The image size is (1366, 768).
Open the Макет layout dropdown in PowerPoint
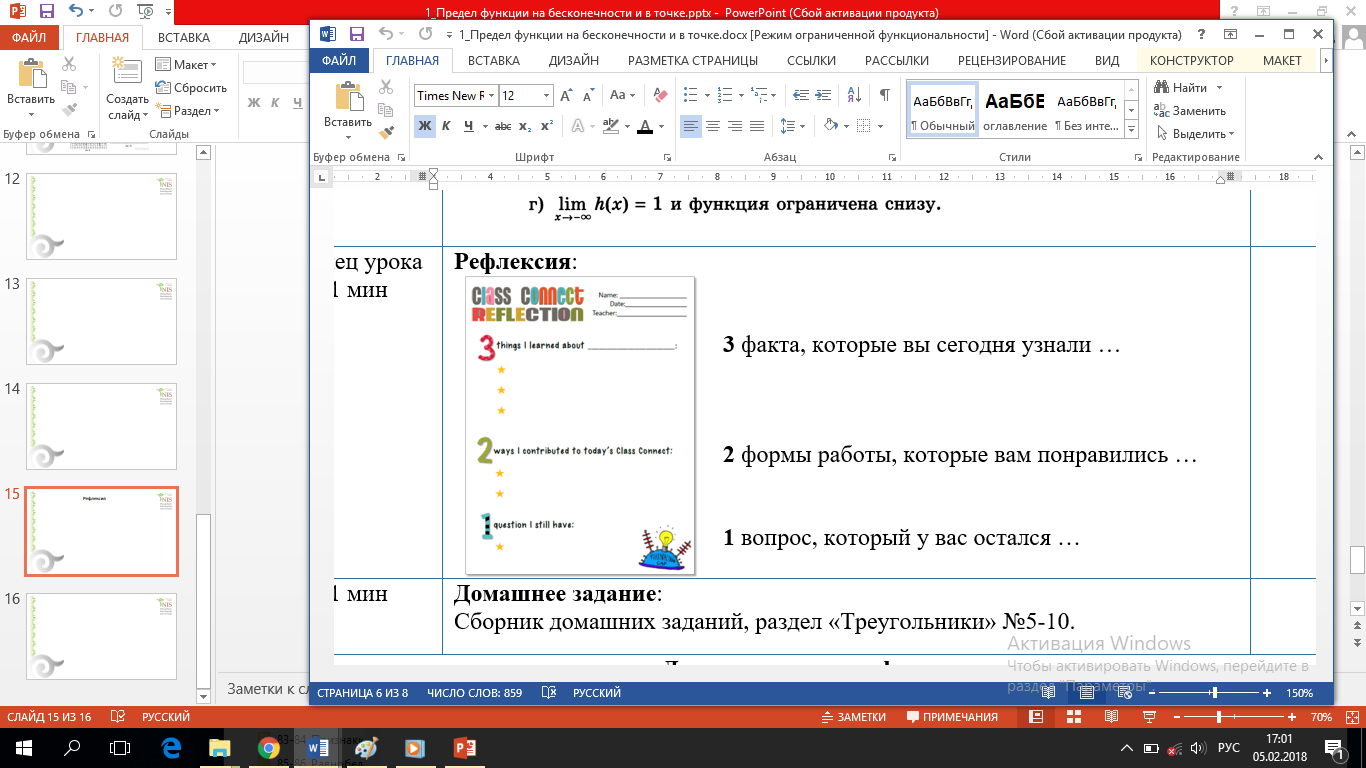(x=191, y=65)
